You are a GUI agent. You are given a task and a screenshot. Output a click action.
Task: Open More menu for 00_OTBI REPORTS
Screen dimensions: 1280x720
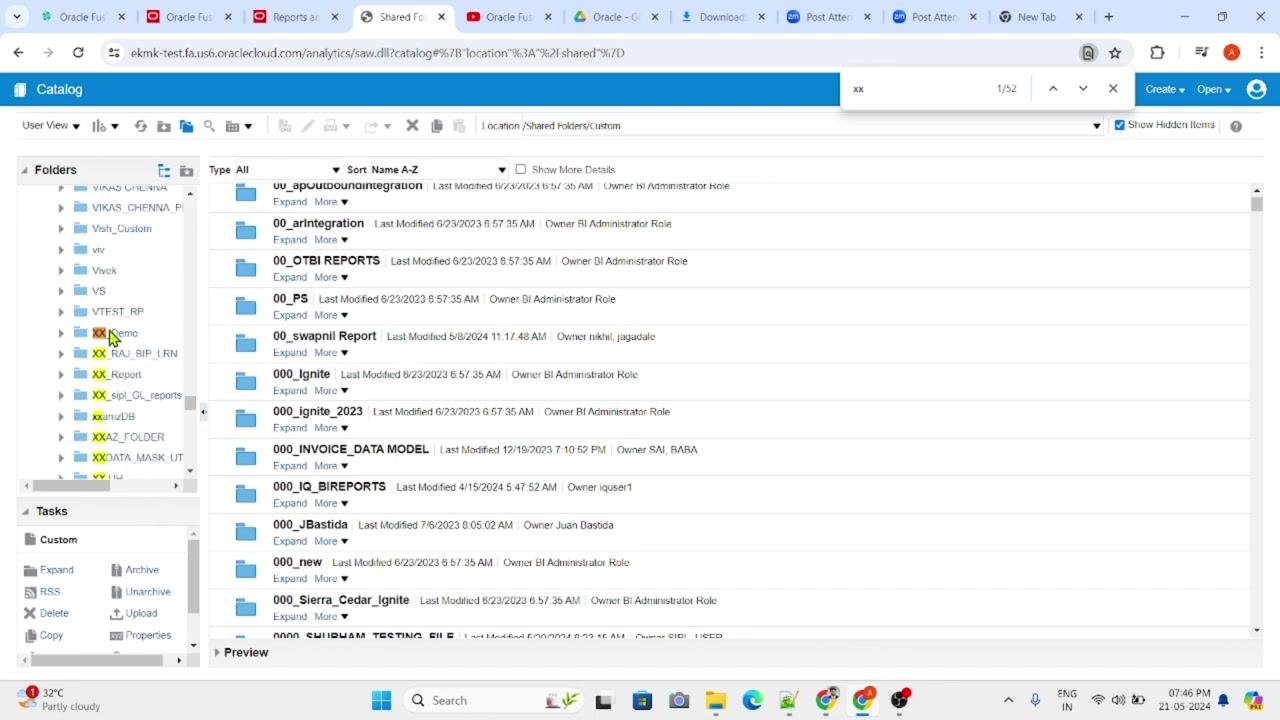(x=331, y=277)
